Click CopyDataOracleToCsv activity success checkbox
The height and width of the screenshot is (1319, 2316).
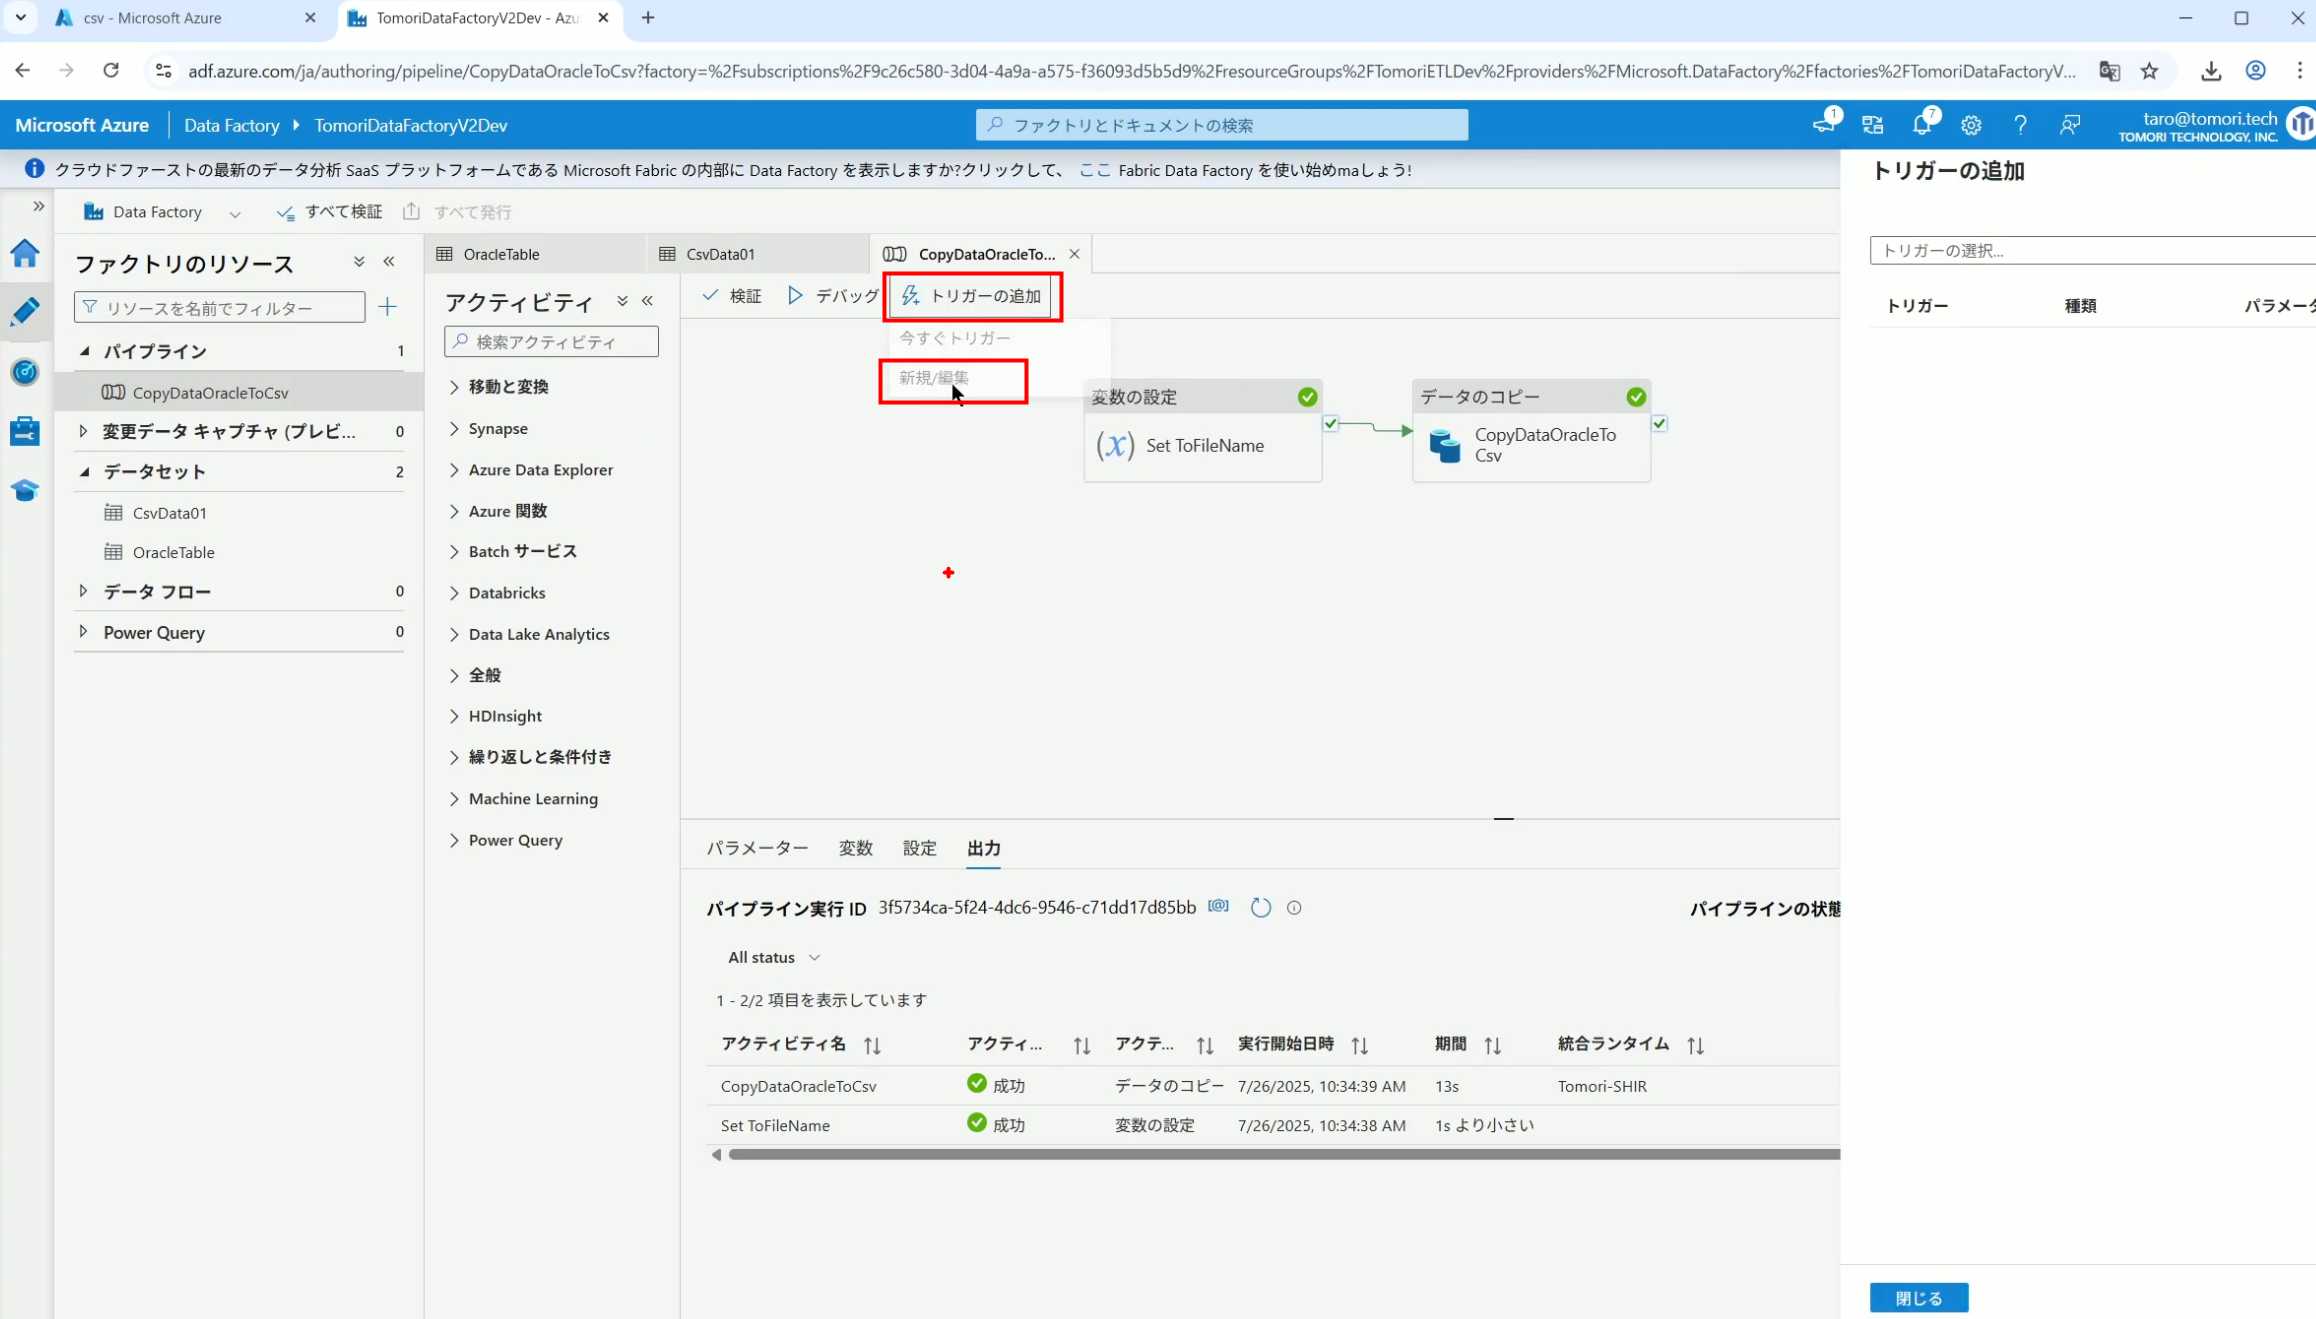(1659, 424)
